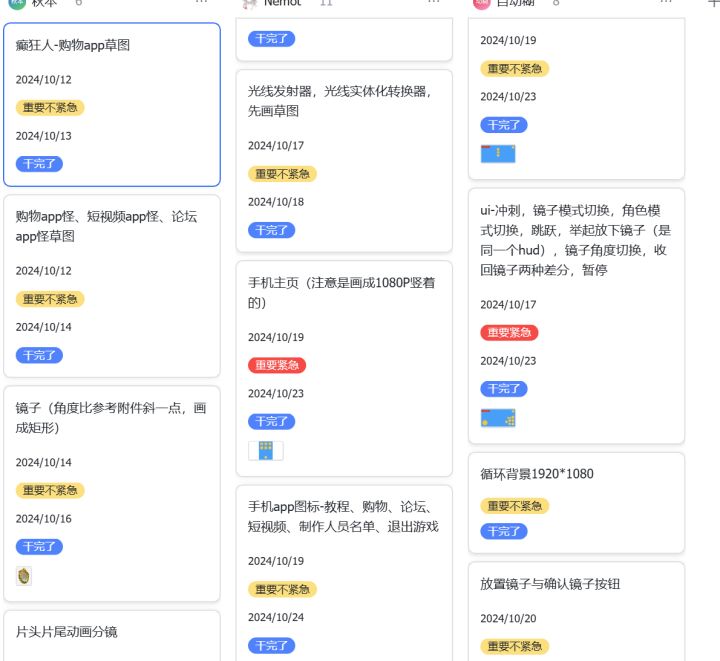
Task: Click 重要紧急 tag on ui-冲刺 card
Action: pos(509,333)
